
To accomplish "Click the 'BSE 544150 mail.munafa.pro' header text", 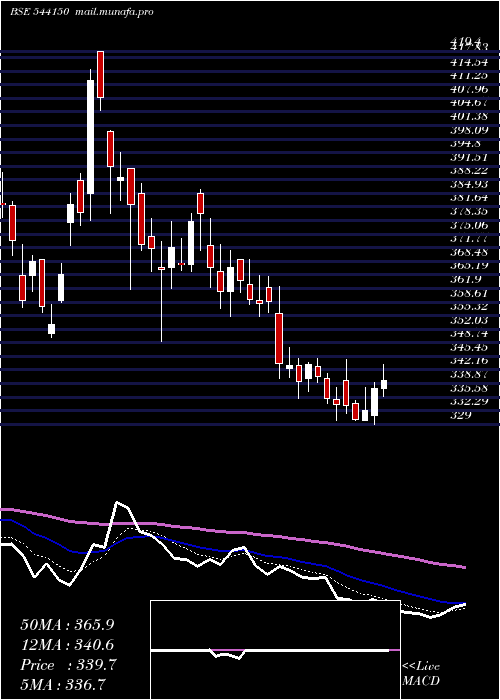I will pos(82,12).
